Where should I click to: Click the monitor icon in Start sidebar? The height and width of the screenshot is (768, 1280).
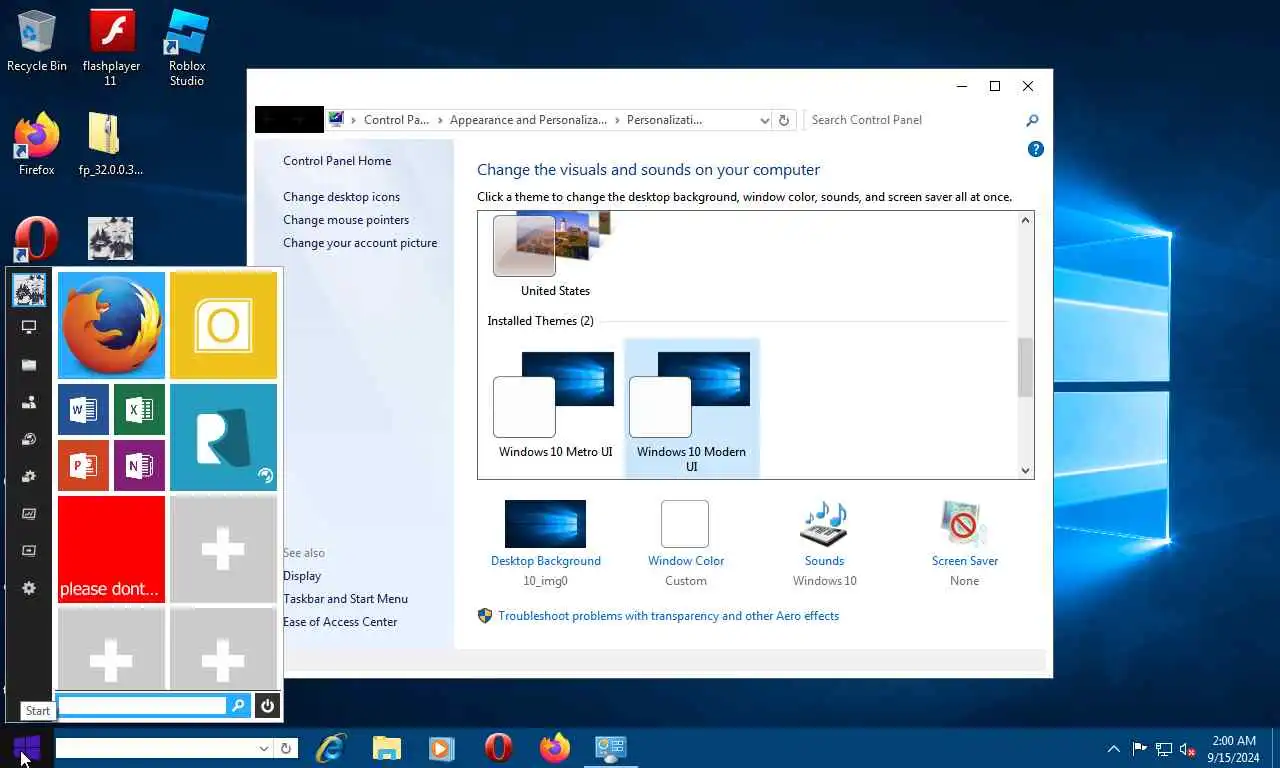[29, 327]
